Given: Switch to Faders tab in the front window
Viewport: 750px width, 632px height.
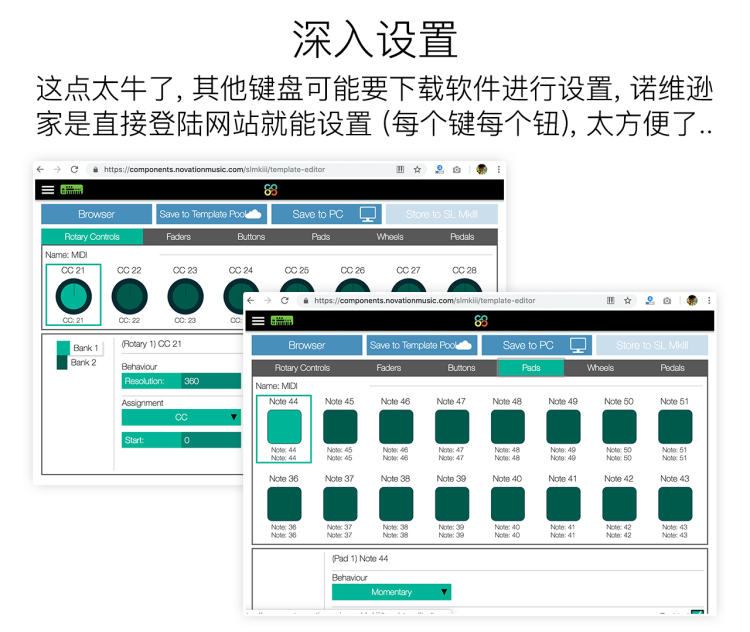Looking at the screenshot, I should 388,367.
